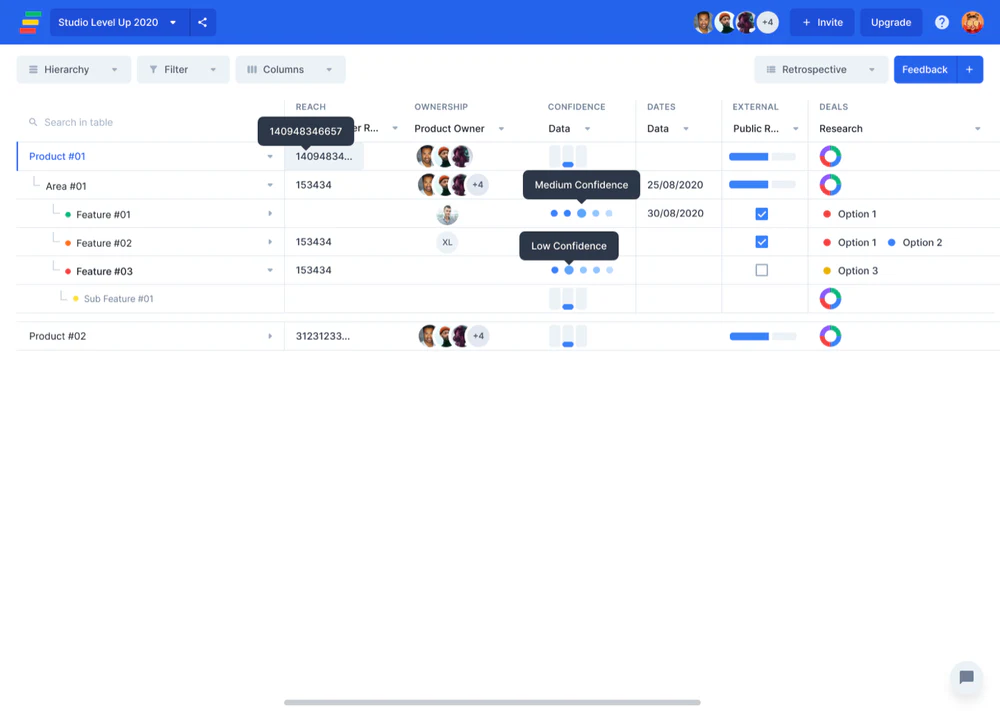Screen dimensions: 1000x711
Task: Open the chat bubble icon at bottom right
Action: click(x=966, y=677)
